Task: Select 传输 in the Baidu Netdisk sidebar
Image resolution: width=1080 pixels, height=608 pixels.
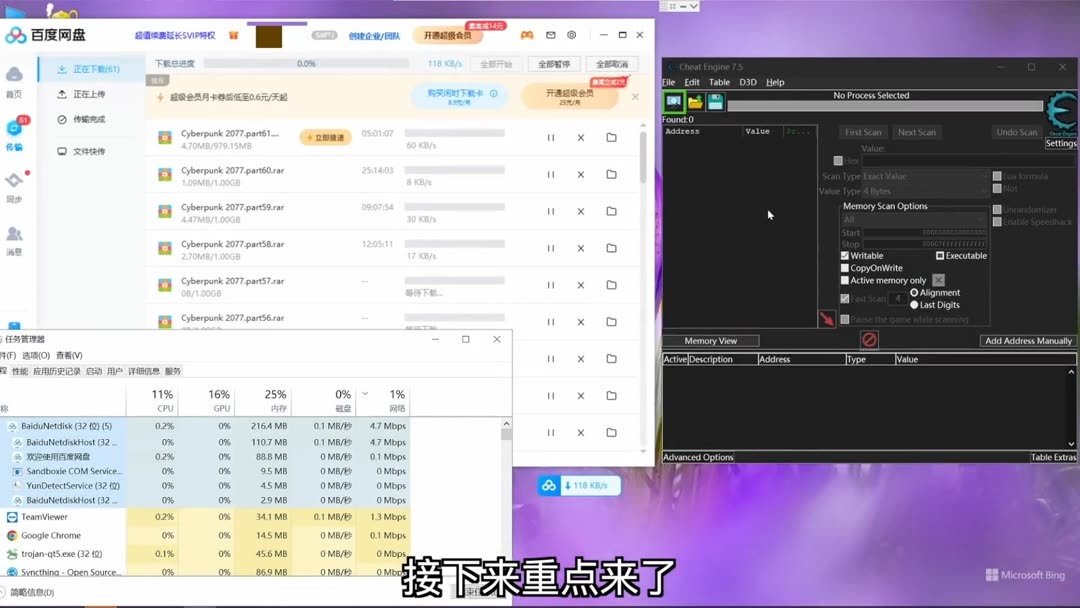Action: [13, 134]
